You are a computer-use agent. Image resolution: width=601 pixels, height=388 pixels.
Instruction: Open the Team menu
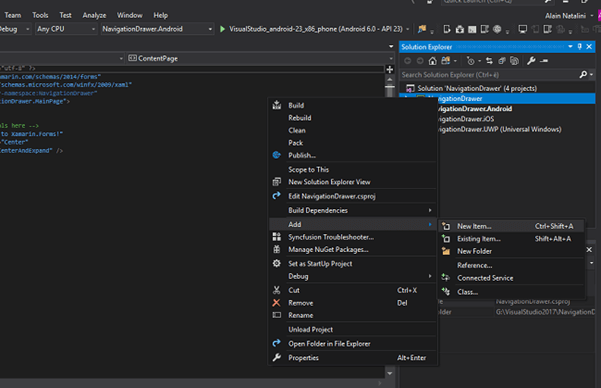tap(13, 15)
